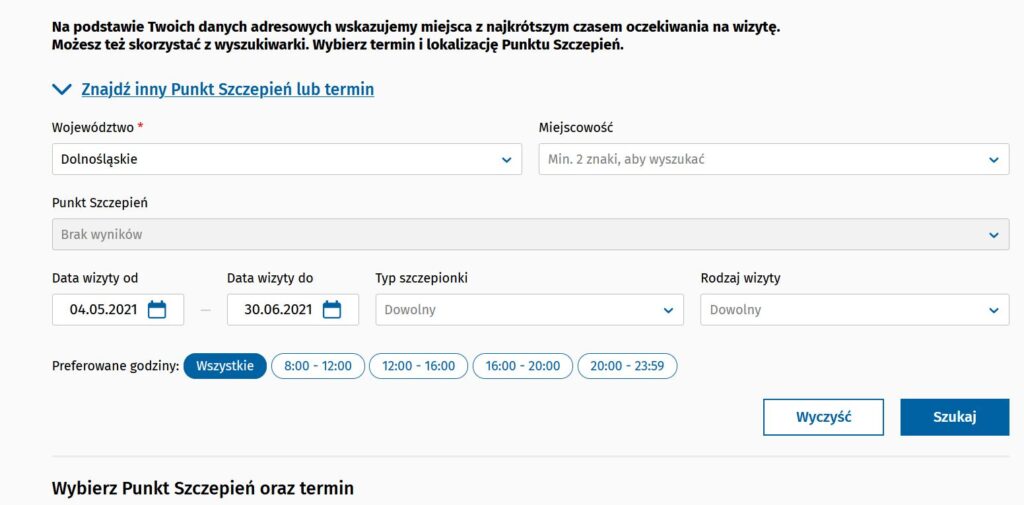Click arrow icon in Punkt Szczepień field
This screenshot has height=505, width=1024.
(x=994, y=235)
